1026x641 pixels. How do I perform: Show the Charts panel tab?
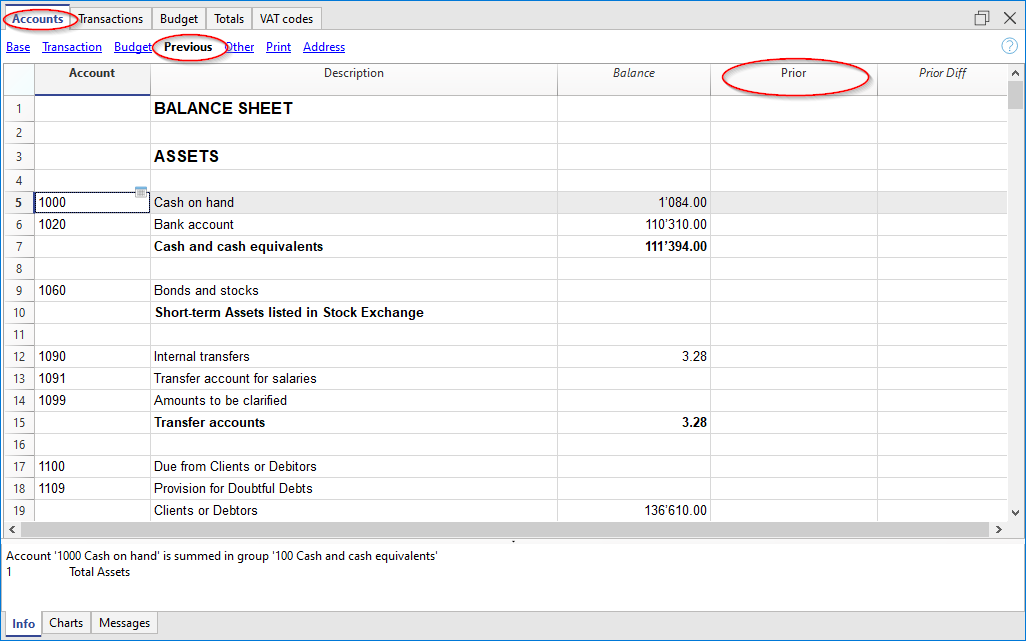(x=66, y=623)
